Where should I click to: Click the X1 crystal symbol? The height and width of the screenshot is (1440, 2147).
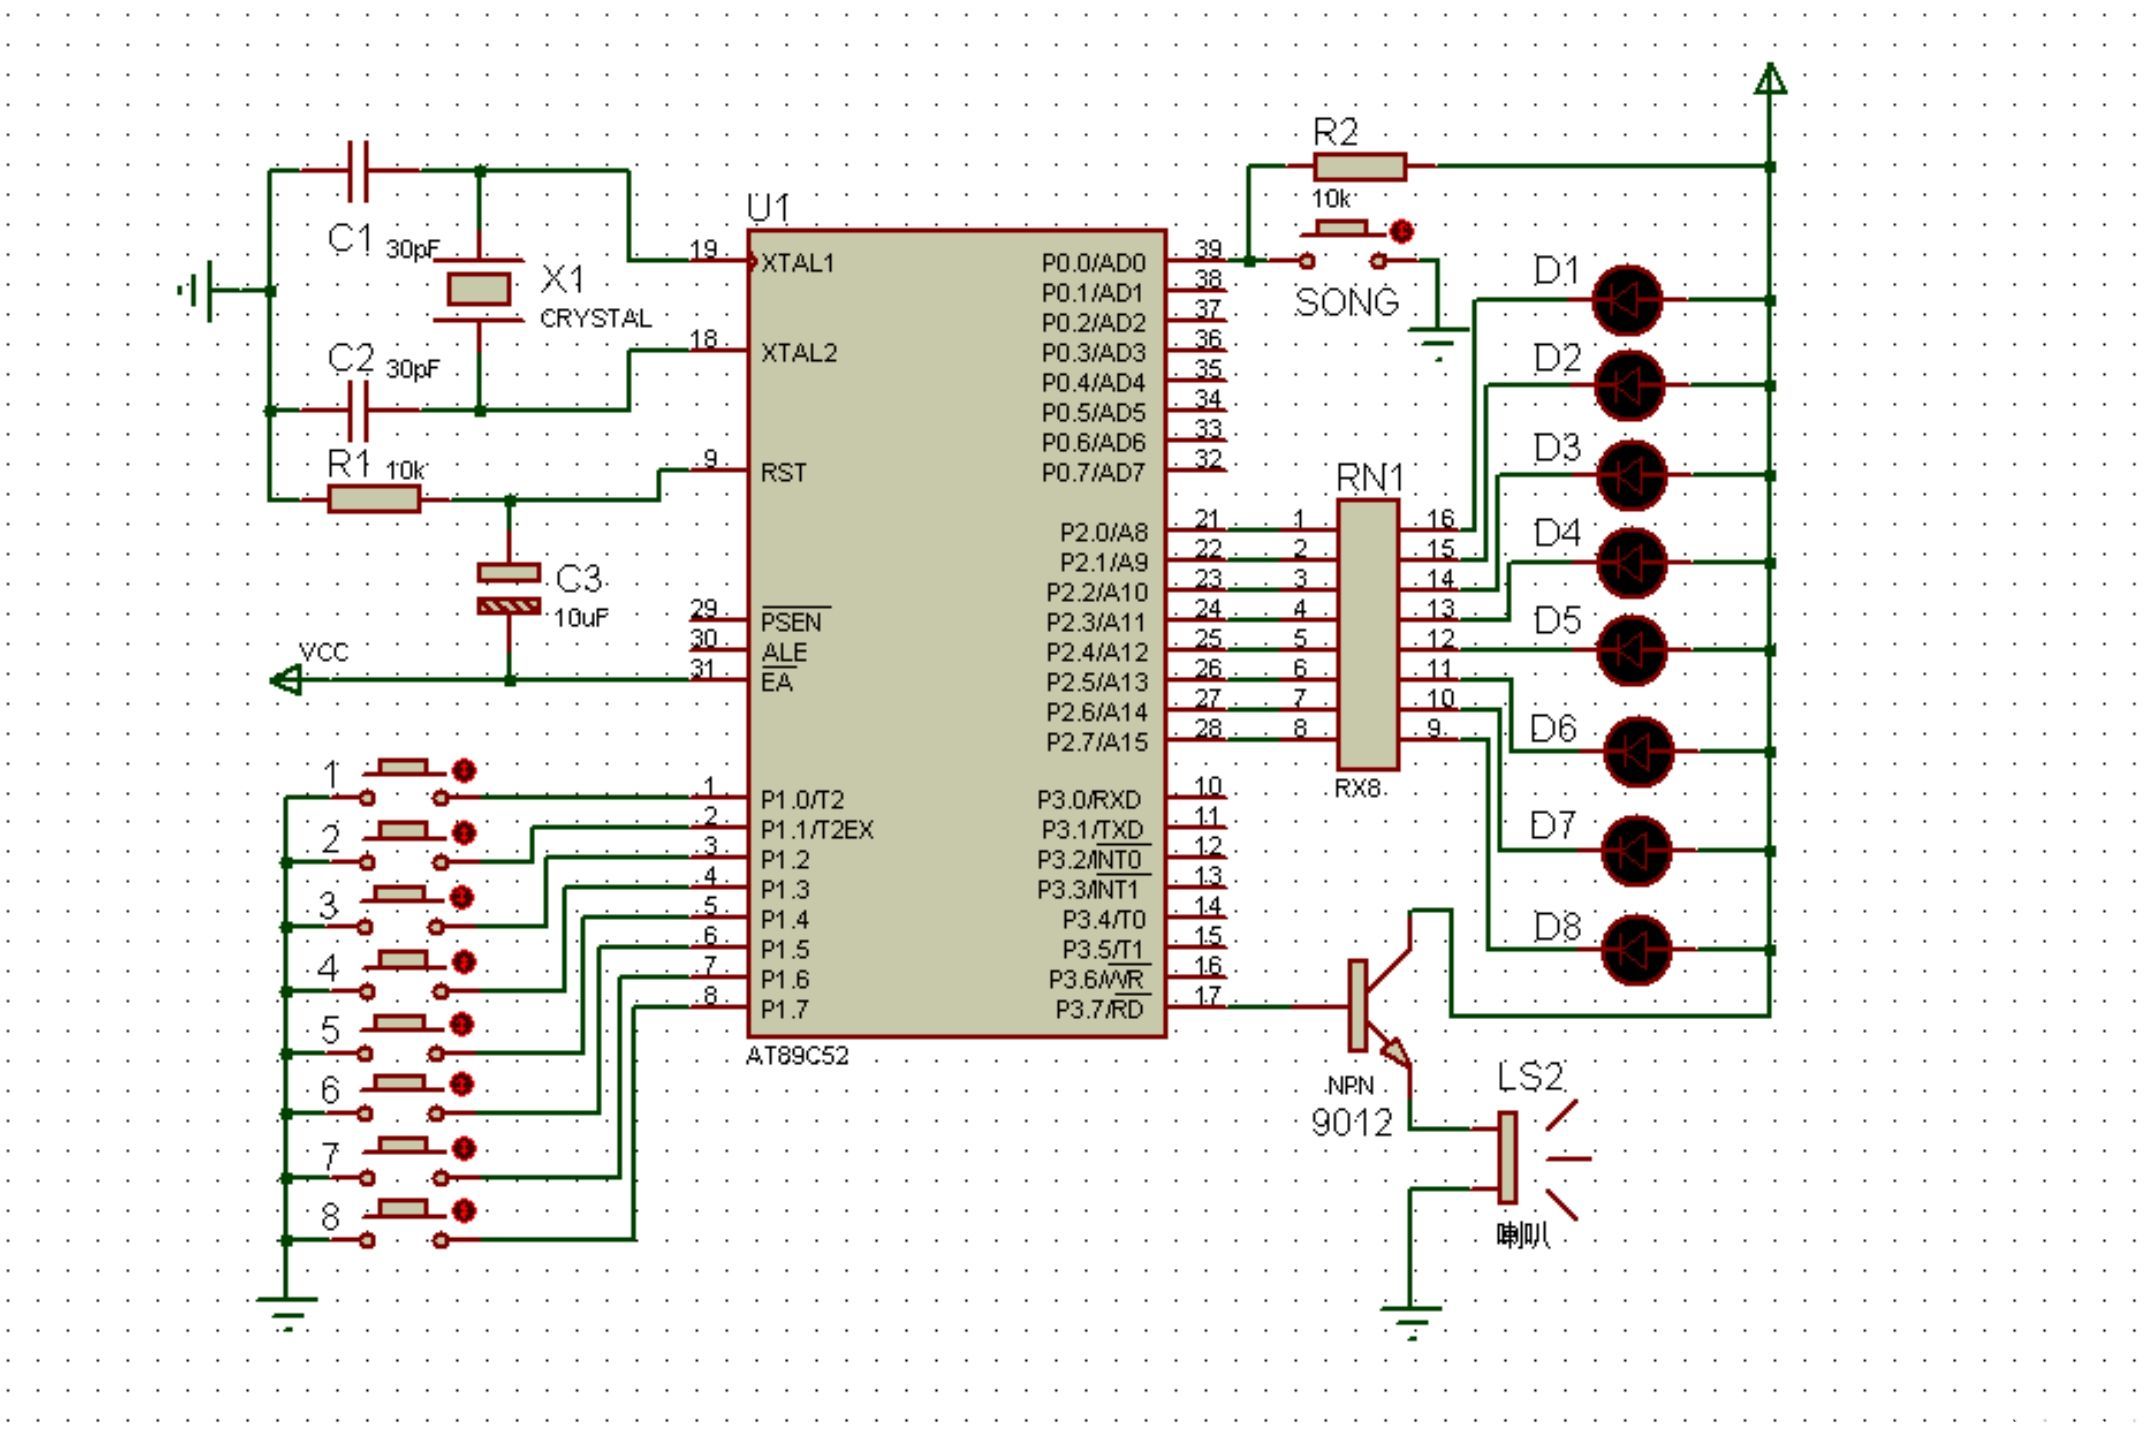[x=479, y=290]
